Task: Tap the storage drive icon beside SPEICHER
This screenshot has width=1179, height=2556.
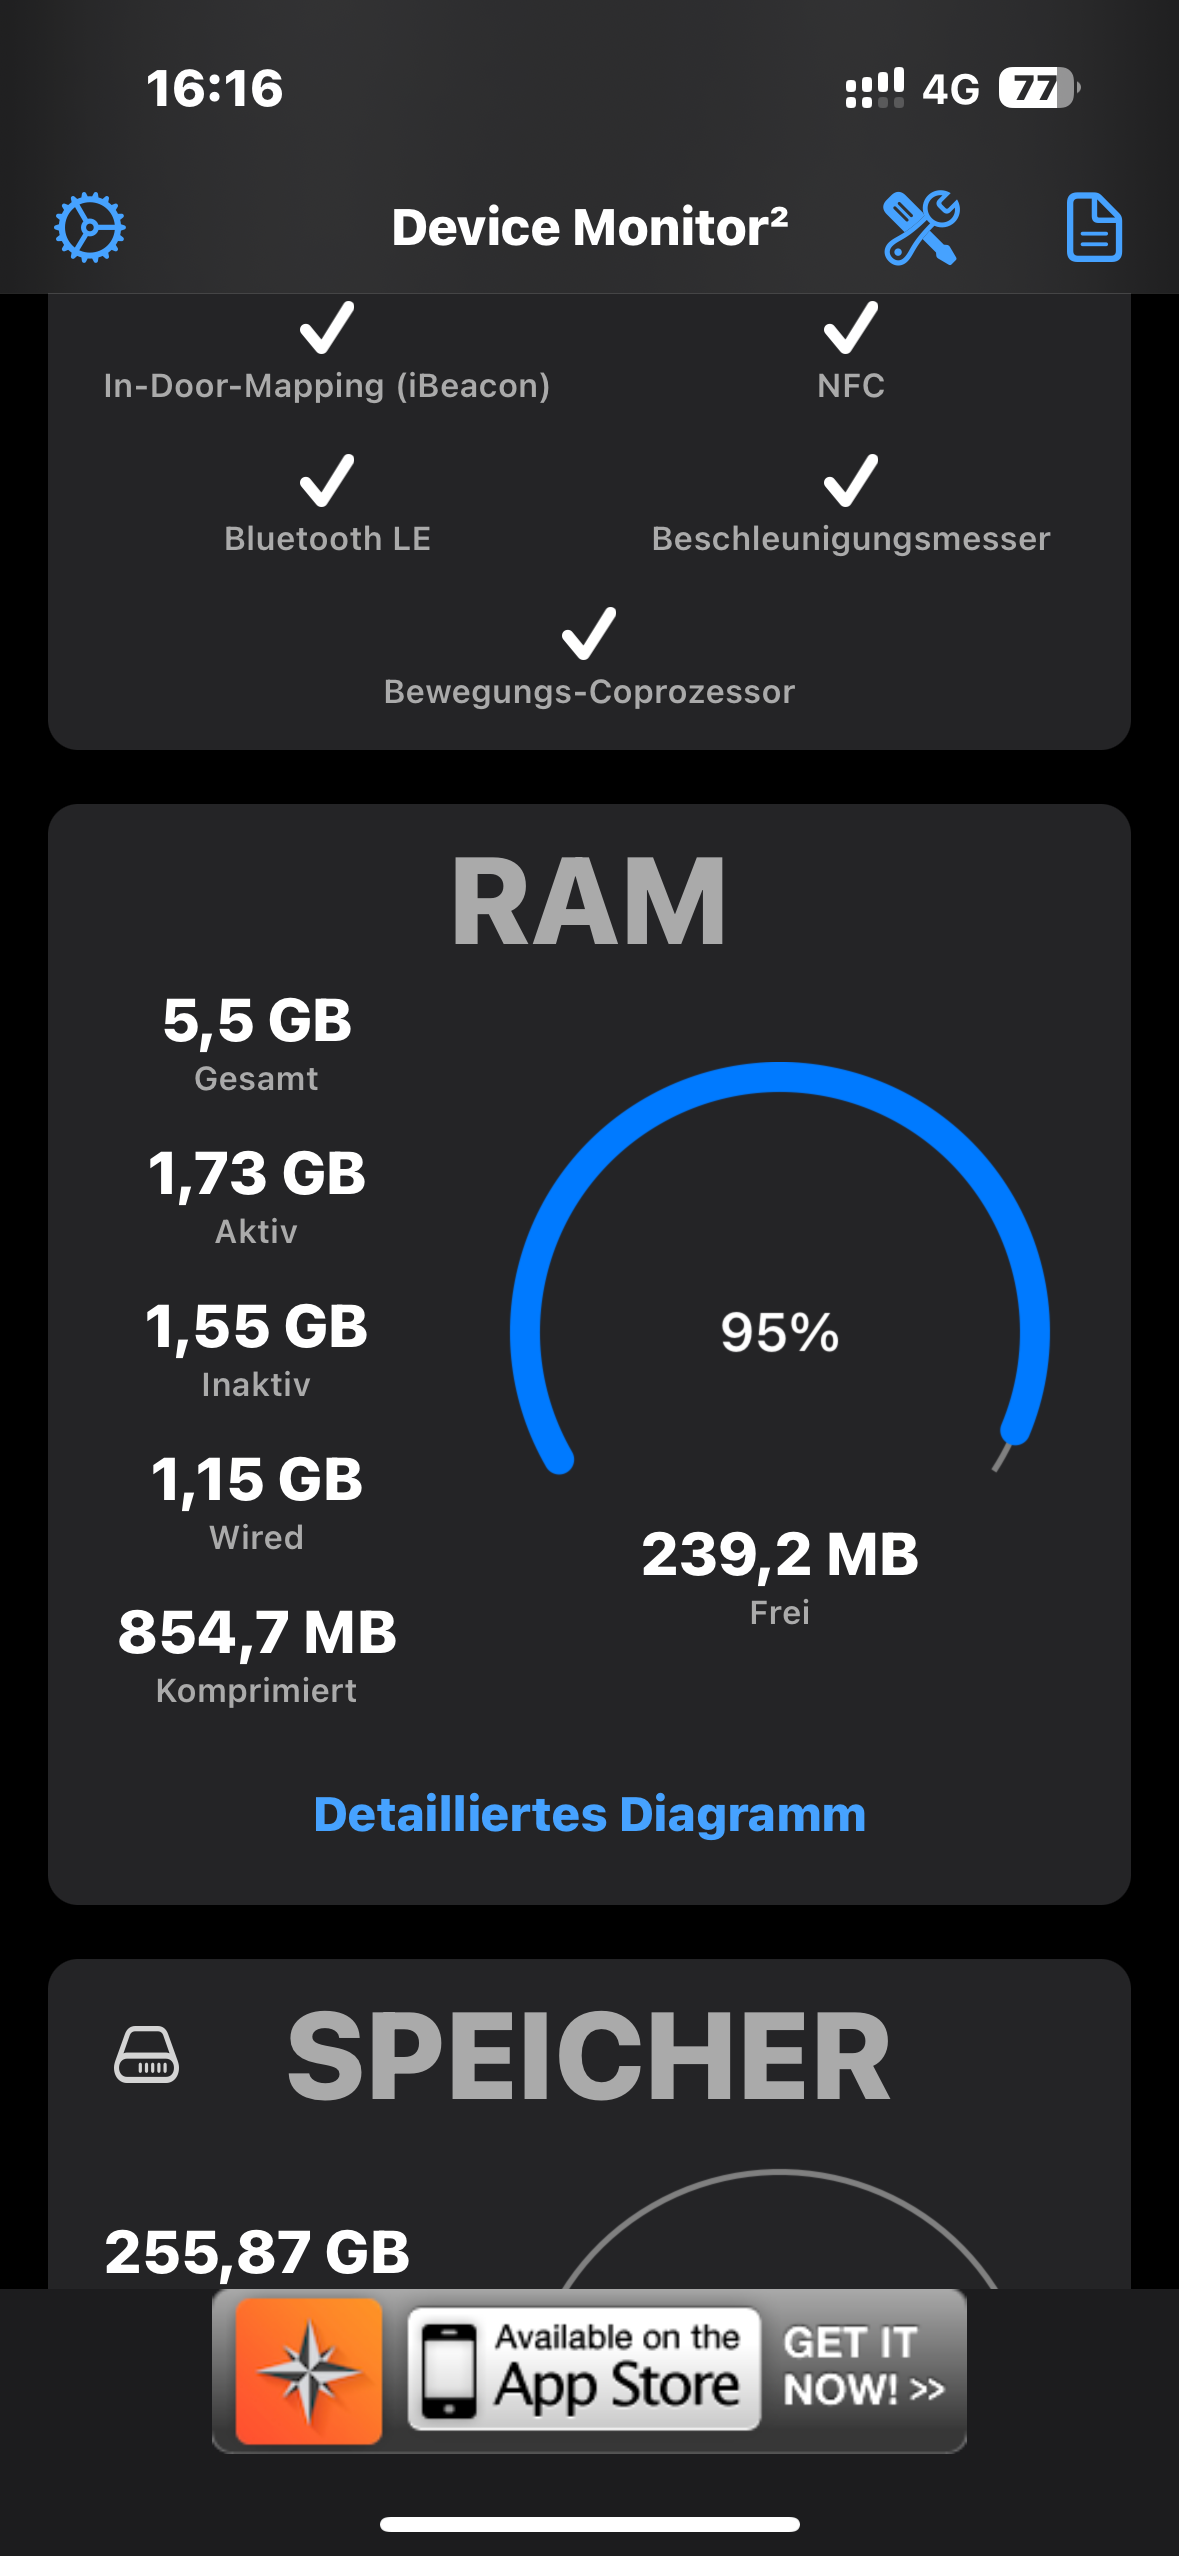Action: (x=147, y=2056)
